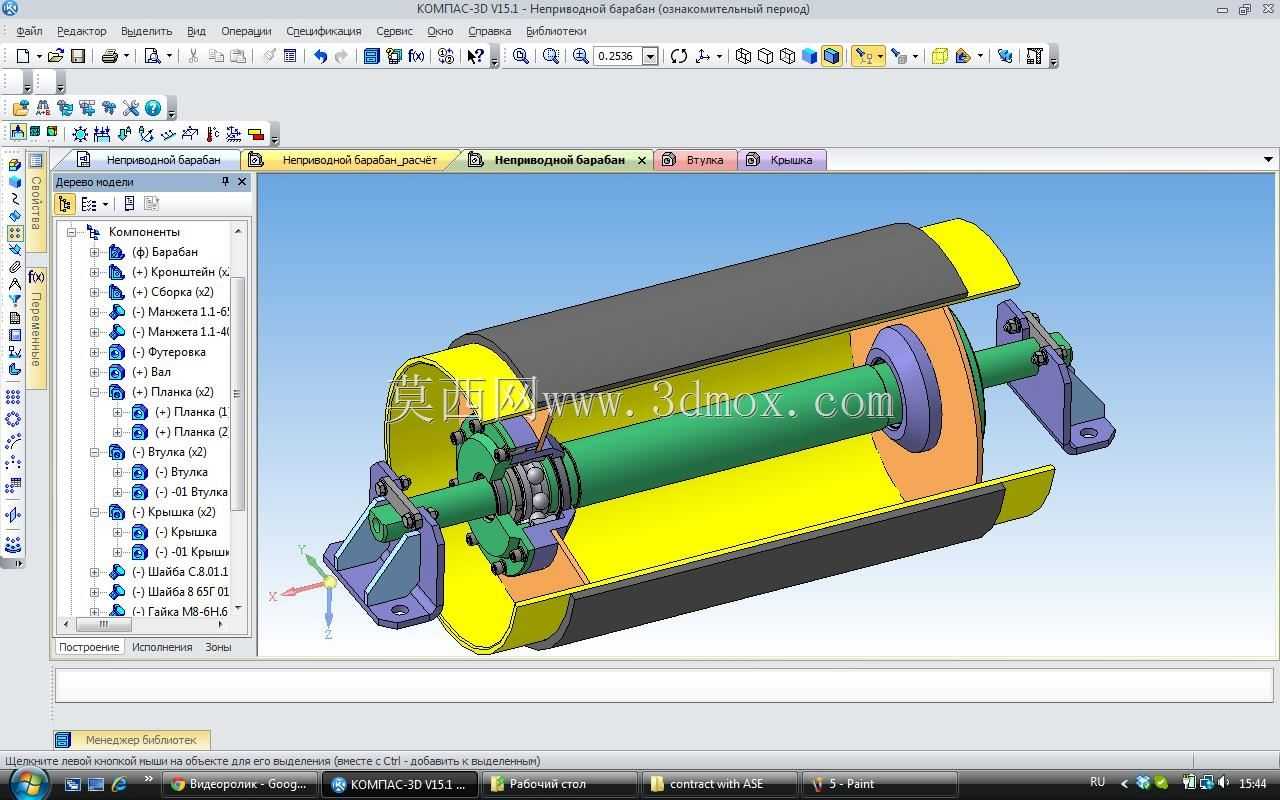Click the zoom scale value field
The image size is (1280, 800).
(617, 56)
